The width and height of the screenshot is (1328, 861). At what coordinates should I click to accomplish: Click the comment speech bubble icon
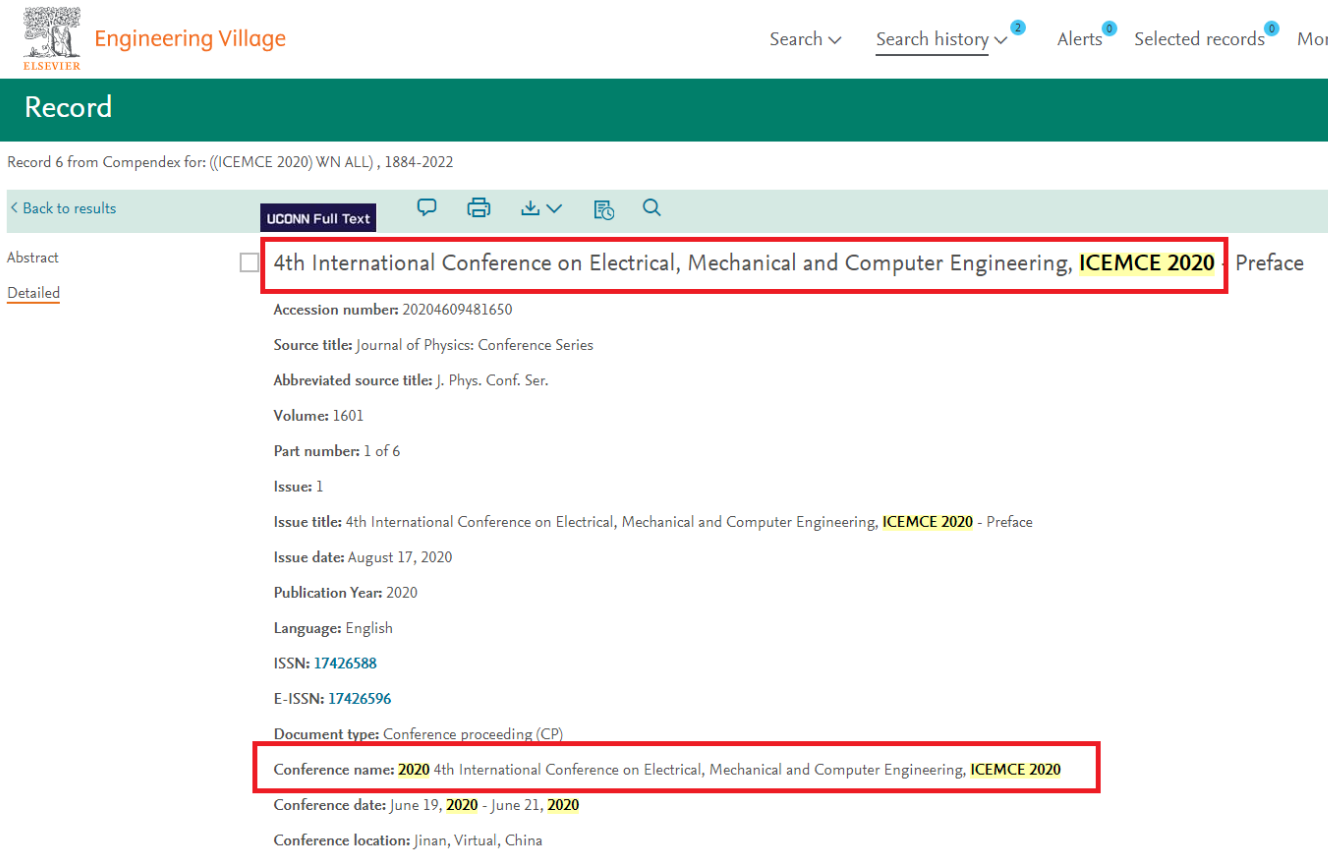pyautogui.click(x=427, y=208)
